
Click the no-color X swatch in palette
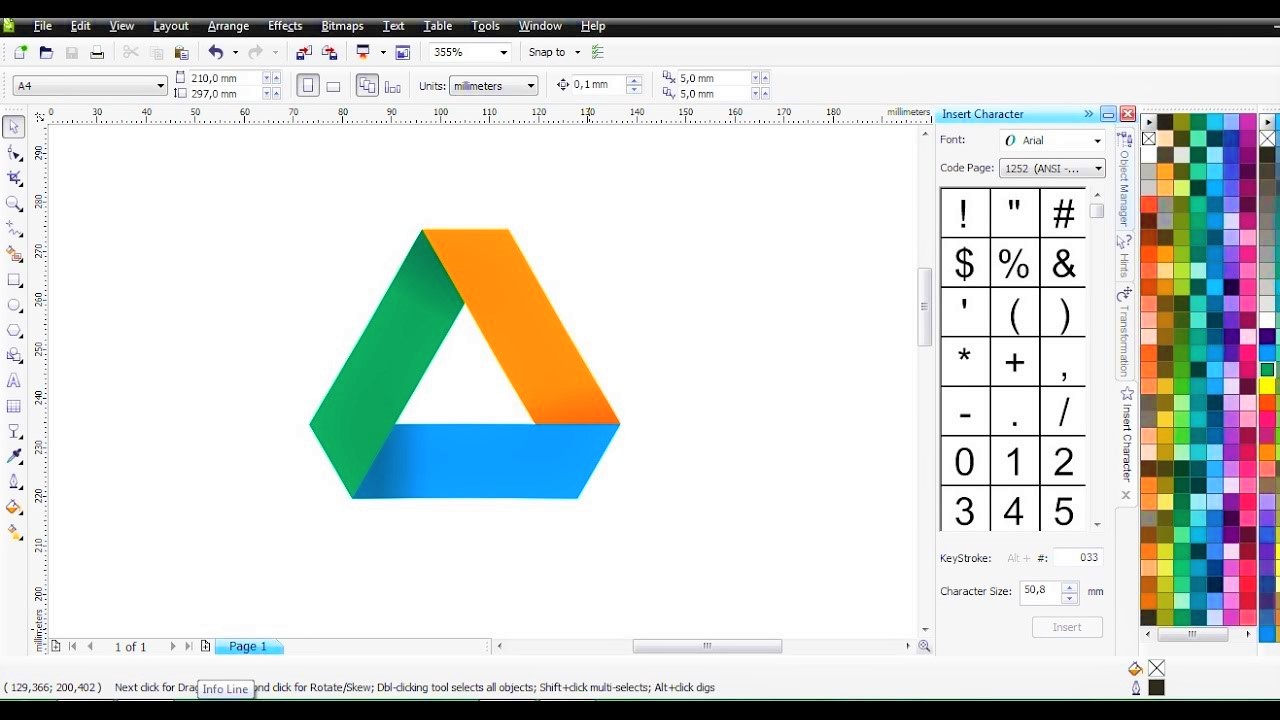click(x=1149, y=139)
